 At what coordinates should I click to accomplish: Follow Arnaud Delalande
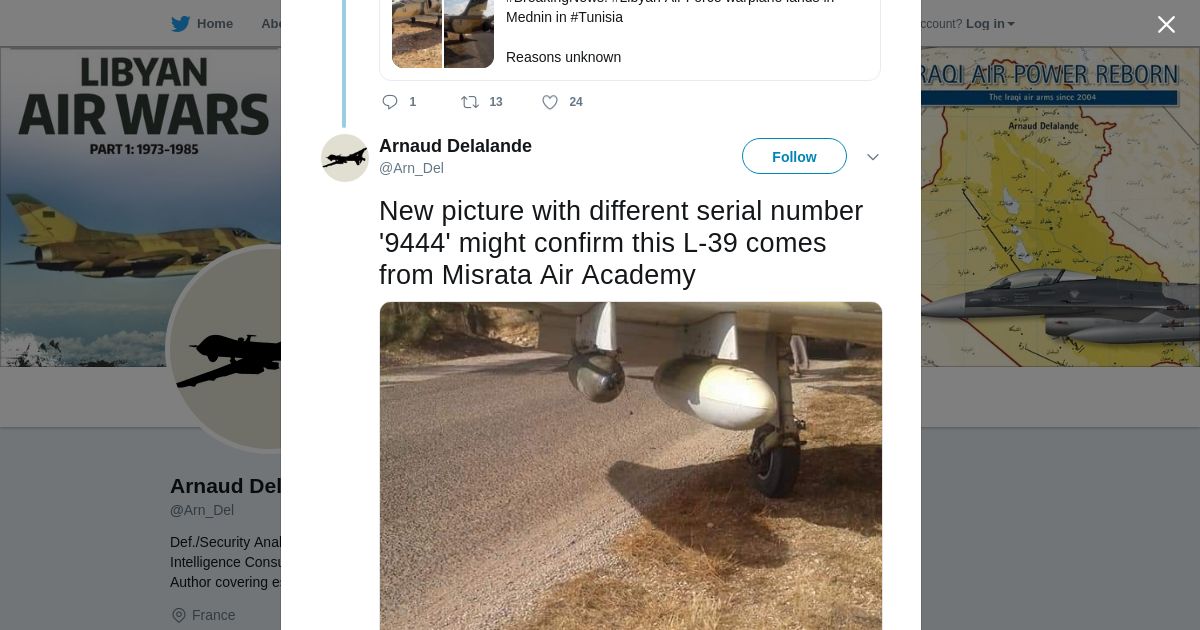pos(794,156)
